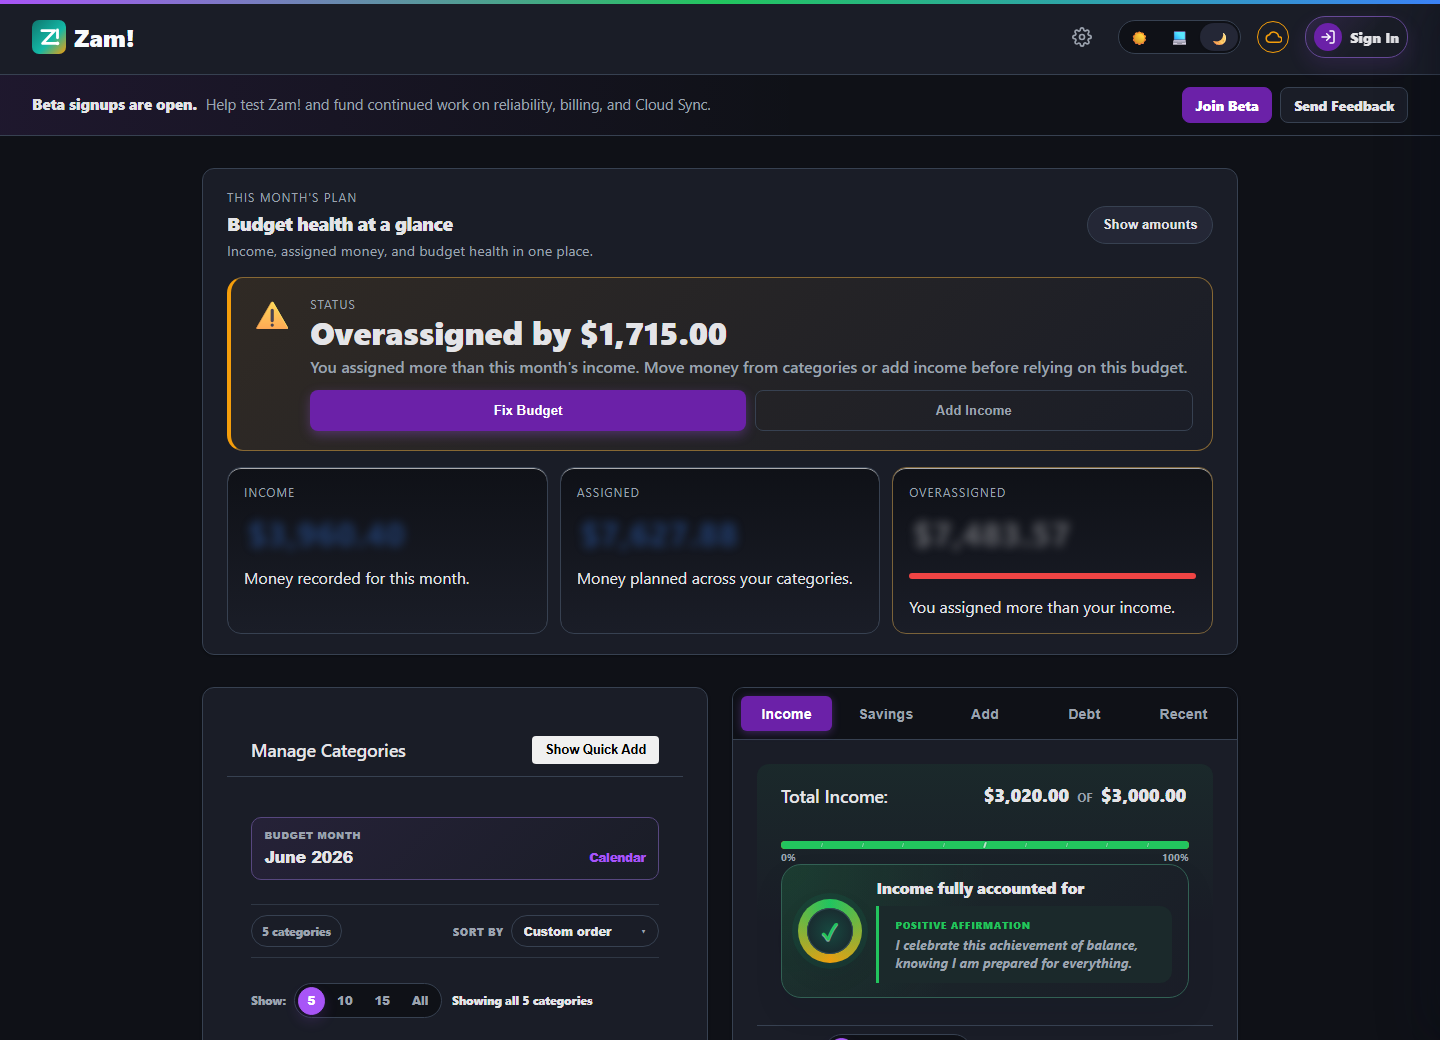Image resolution: width=1440 pixels, height=1040 pixels.
Task: Click the red overassigned progress bar
Action: (x=1052, y=576)
